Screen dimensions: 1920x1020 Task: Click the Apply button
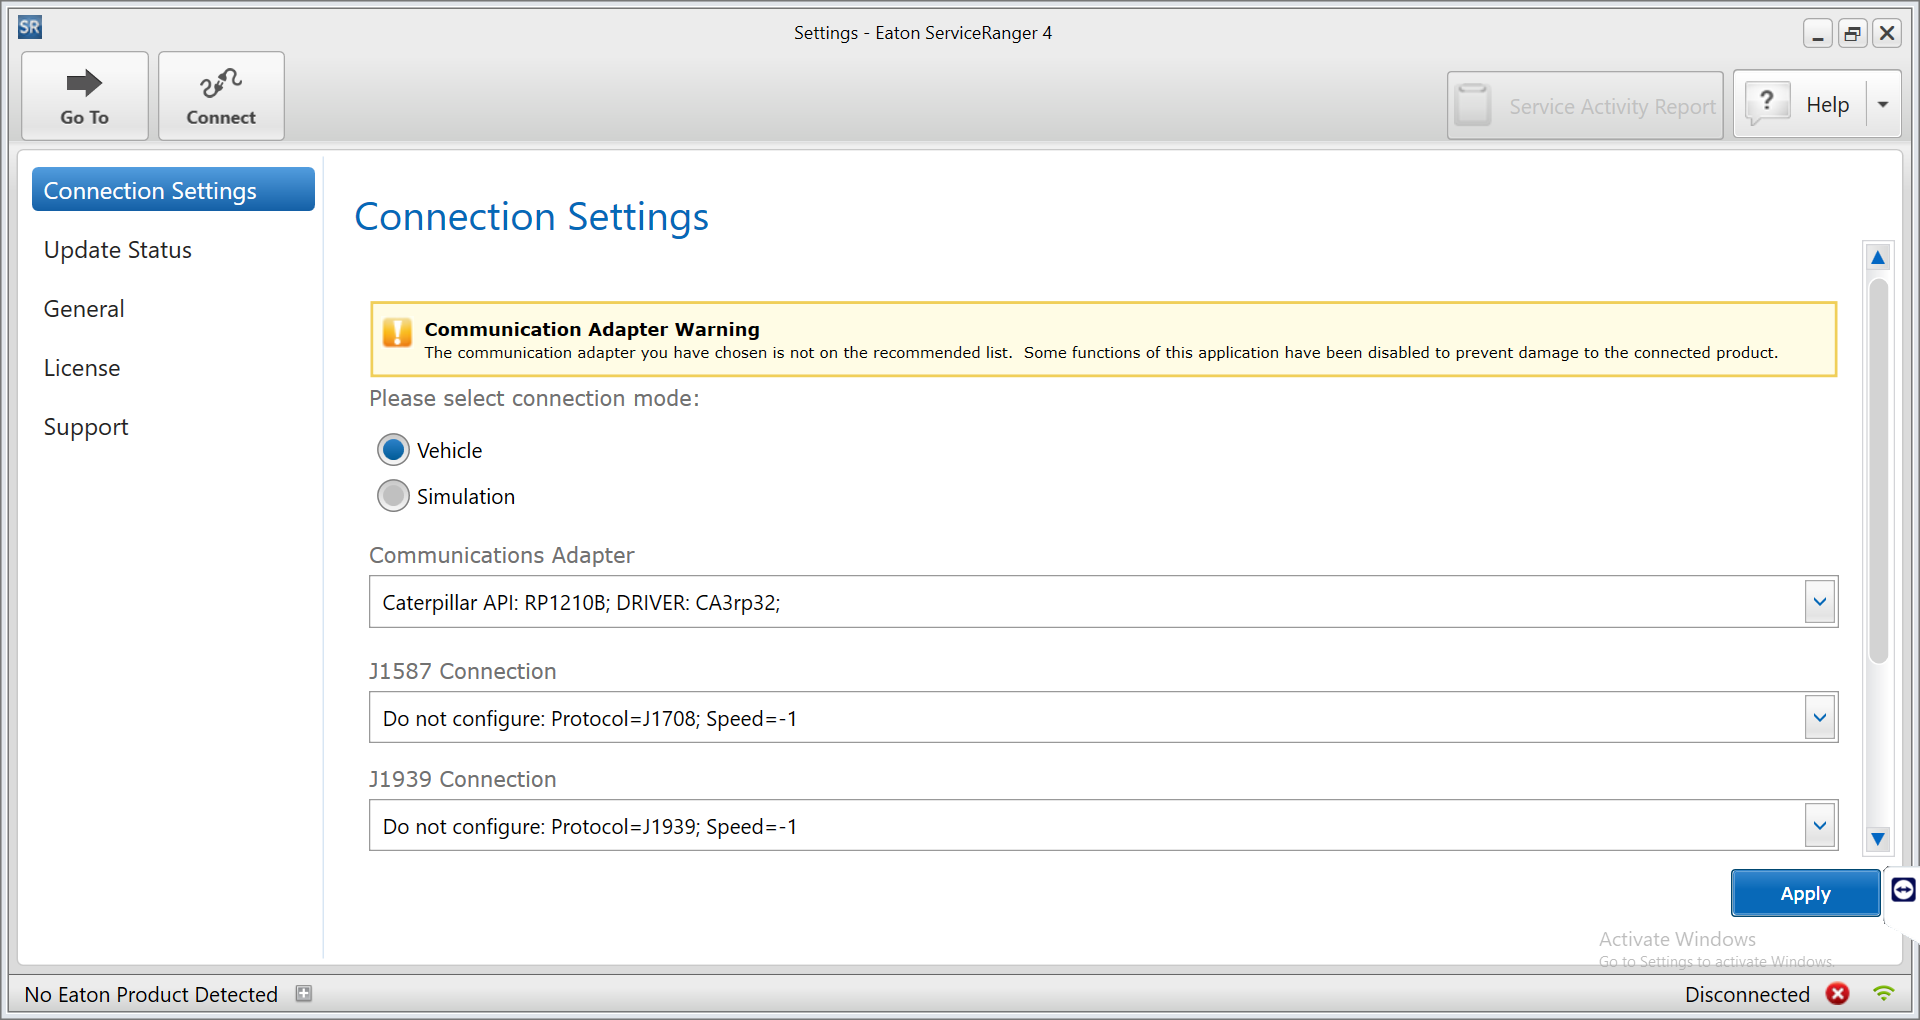coord(1805,893)
